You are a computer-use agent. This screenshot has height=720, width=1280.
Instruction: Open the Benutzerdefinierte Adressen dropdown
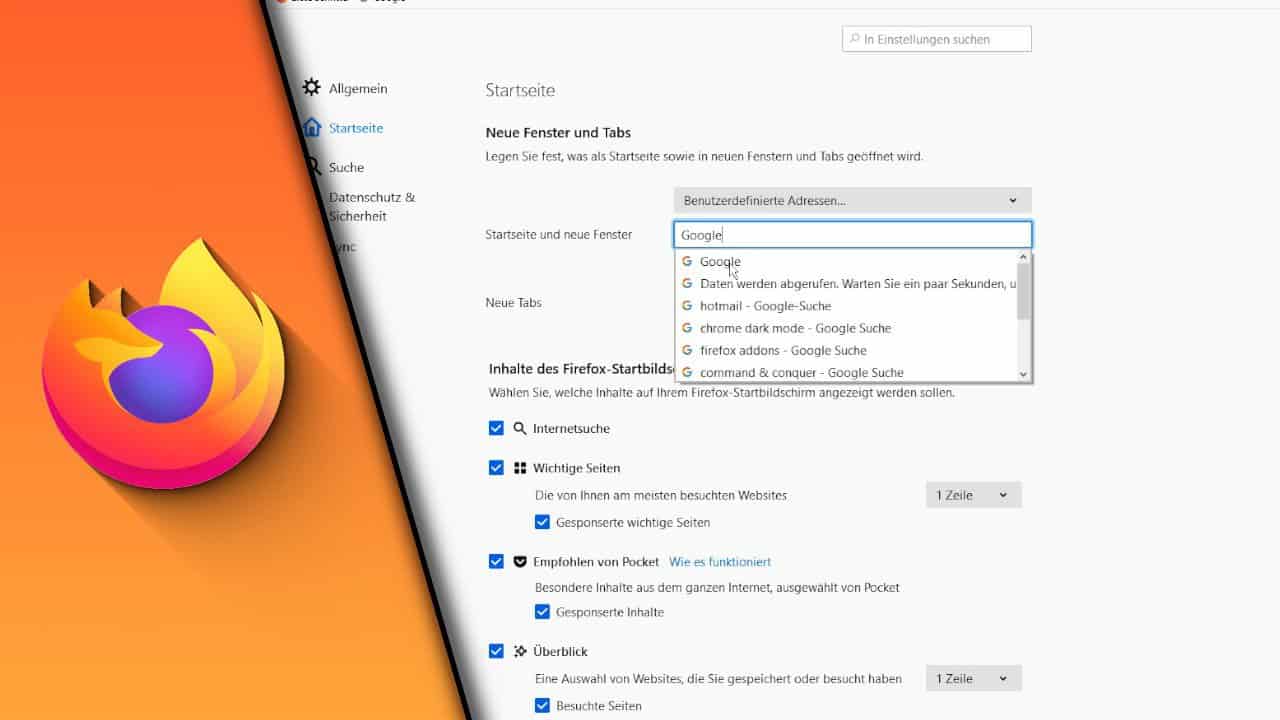coord(852,200)
